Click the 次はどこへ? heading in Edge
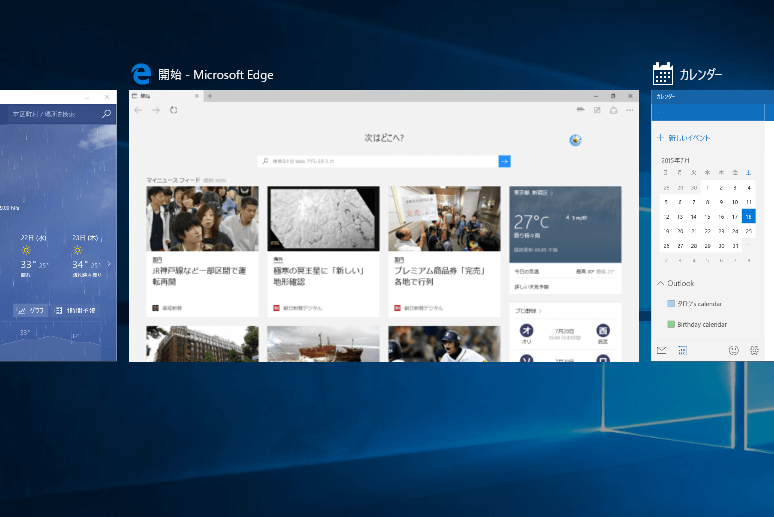Image resolution: width=774 pixels, height=517 pixels. tap(384, 138)
